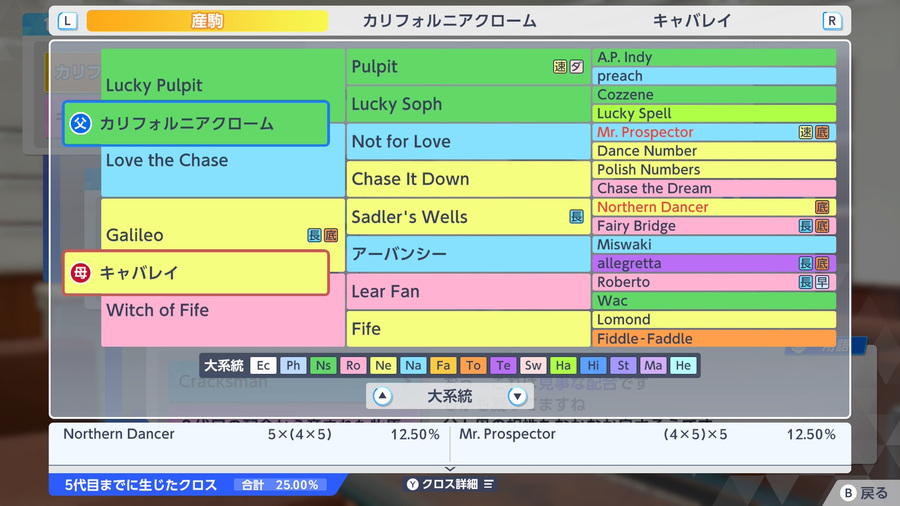
Task: Click the R shoulder button icon
Action: click(832, 21)
